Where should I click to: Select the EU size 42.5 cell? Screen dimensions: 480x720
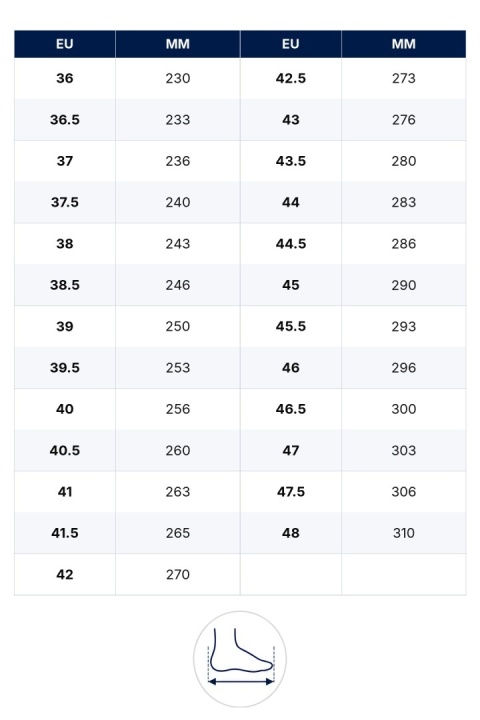pos(291,79)
